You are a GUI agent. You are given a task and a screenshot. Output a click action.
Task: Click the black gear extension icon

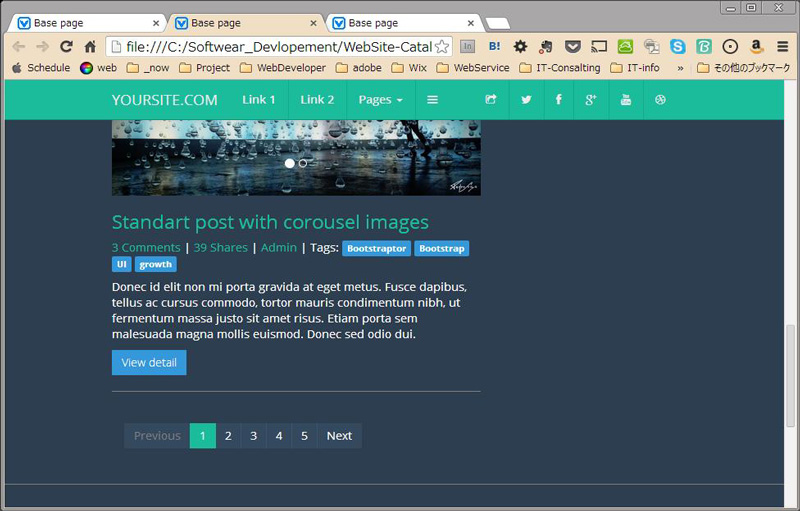point(520,47)
